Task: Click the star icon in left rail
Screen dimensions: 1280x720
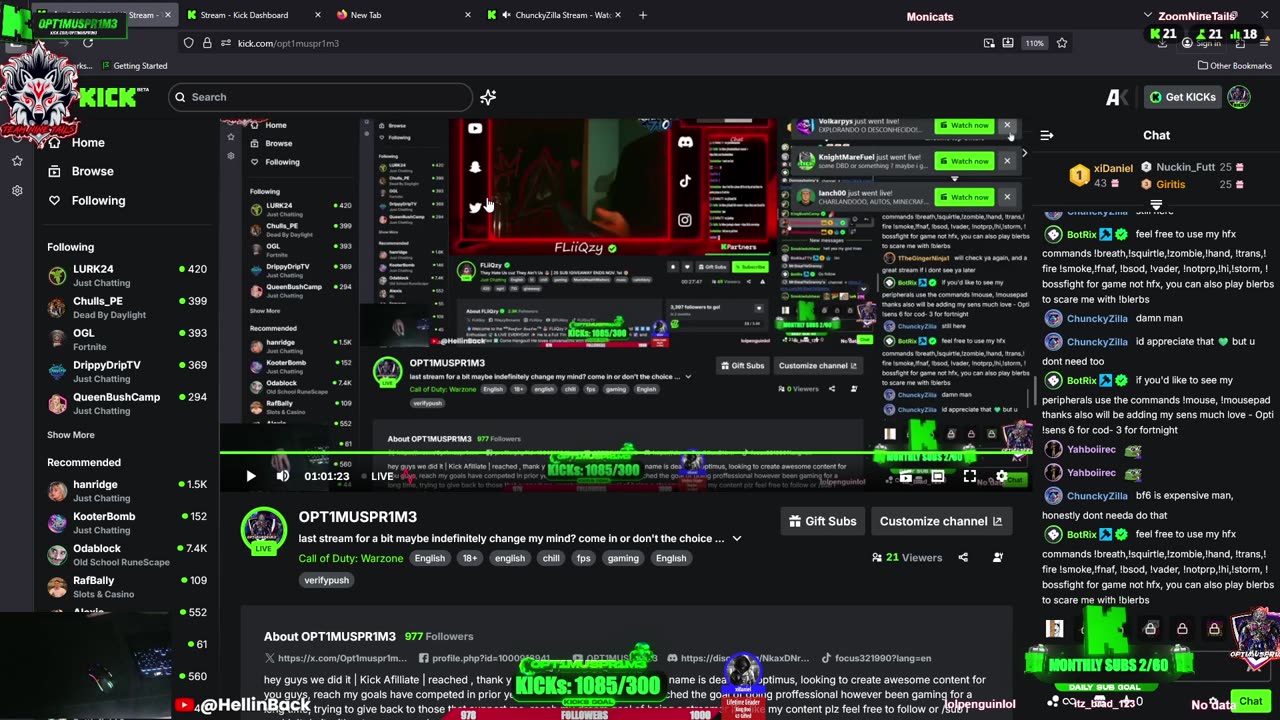Action: pyautogui.click(x=17, y=161)
